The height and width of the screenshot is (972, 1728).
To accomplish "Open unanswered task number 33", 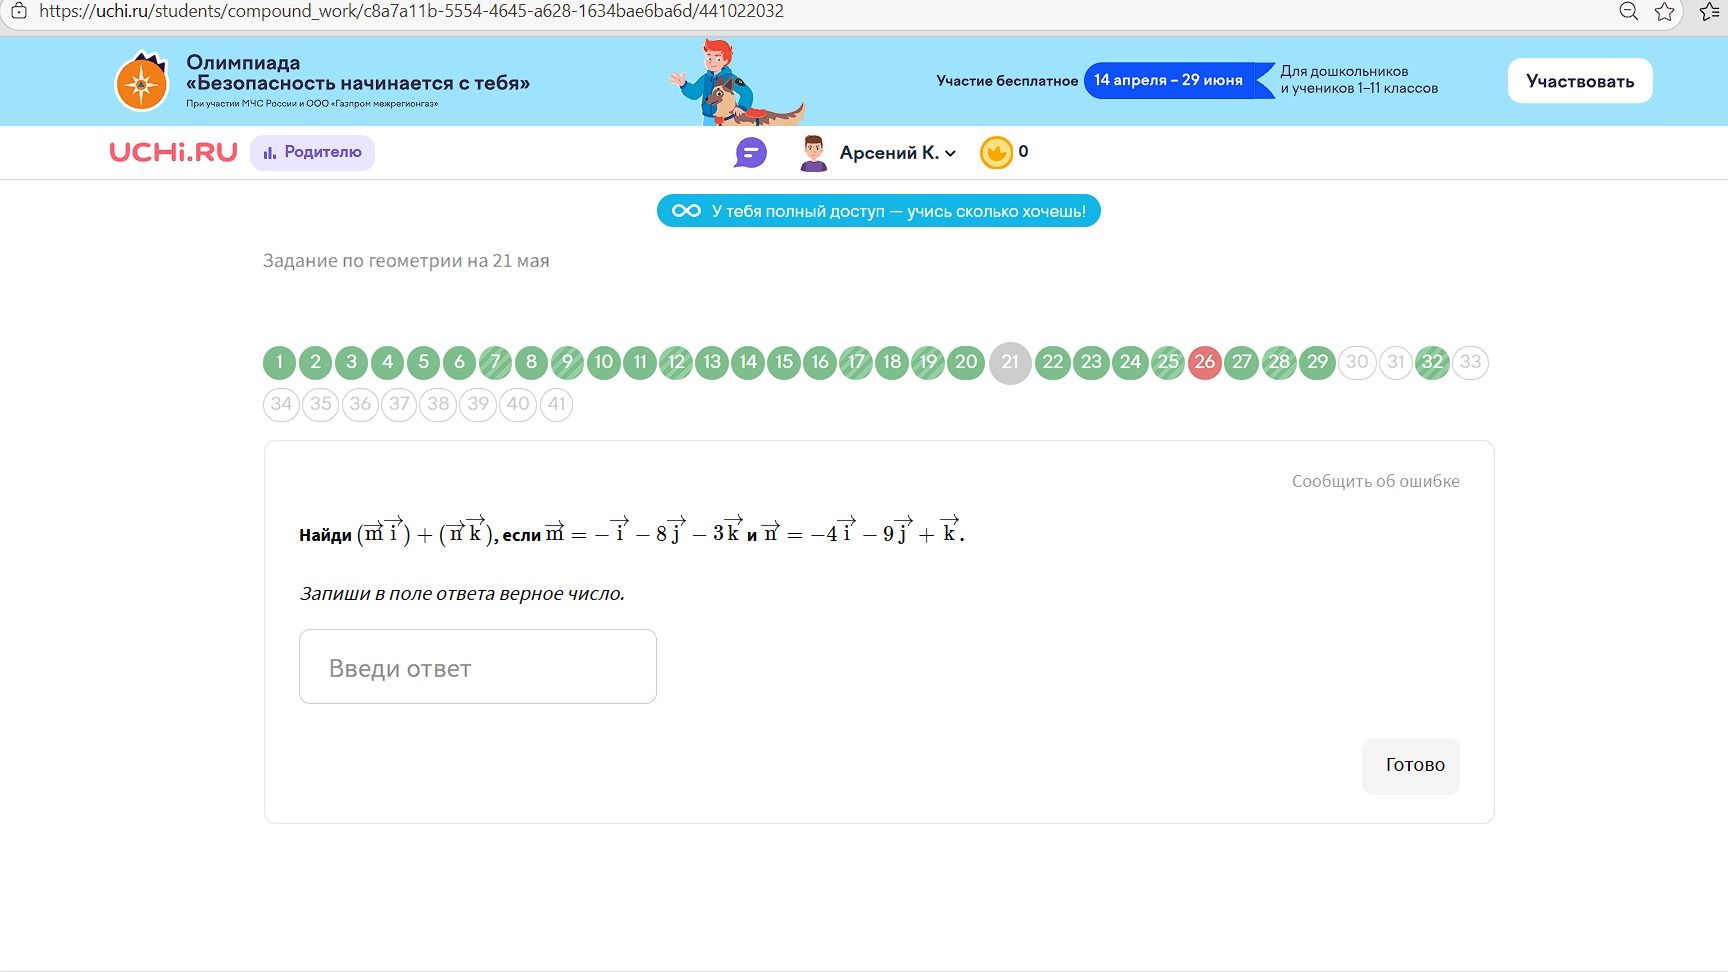I will (x=1470, y=362).
